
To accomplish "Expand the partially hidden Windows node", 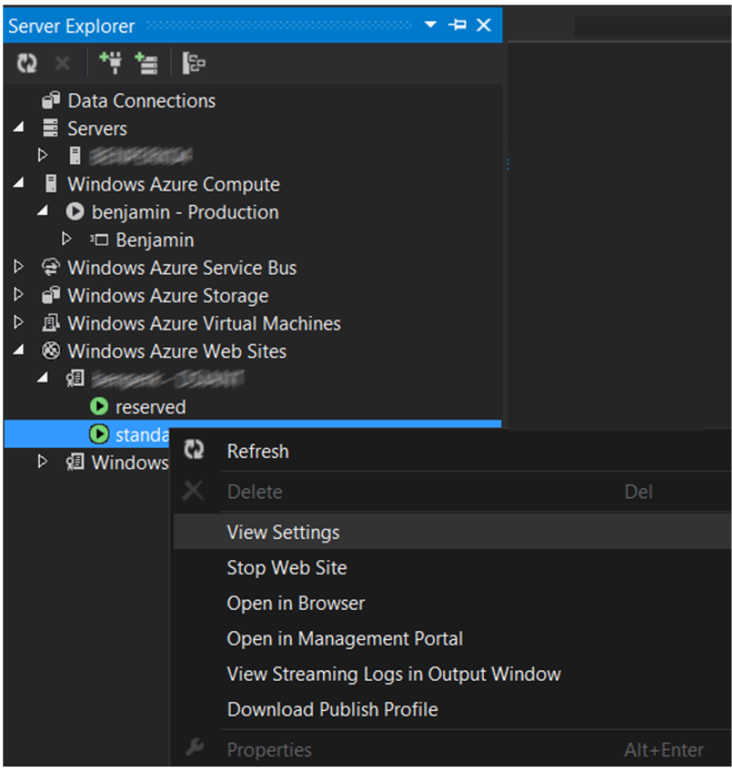I will point(43,462).
